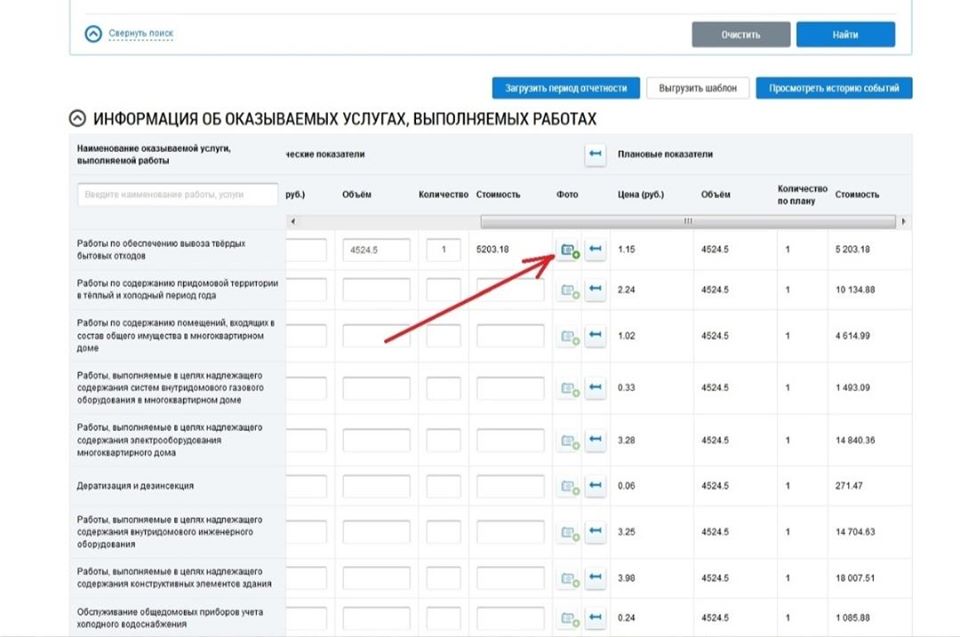Click Загрузить период отчетности button
This screenshot has width=960, height=637.
tap(565, 88)
